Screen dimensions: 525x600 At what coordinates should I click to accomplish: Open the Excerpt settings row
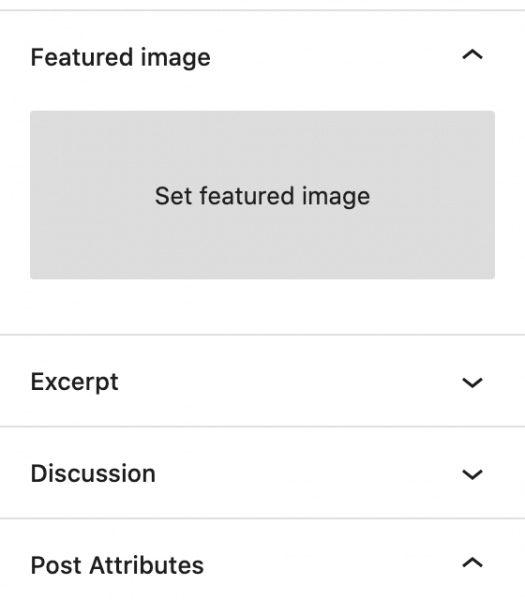(262, 382)
